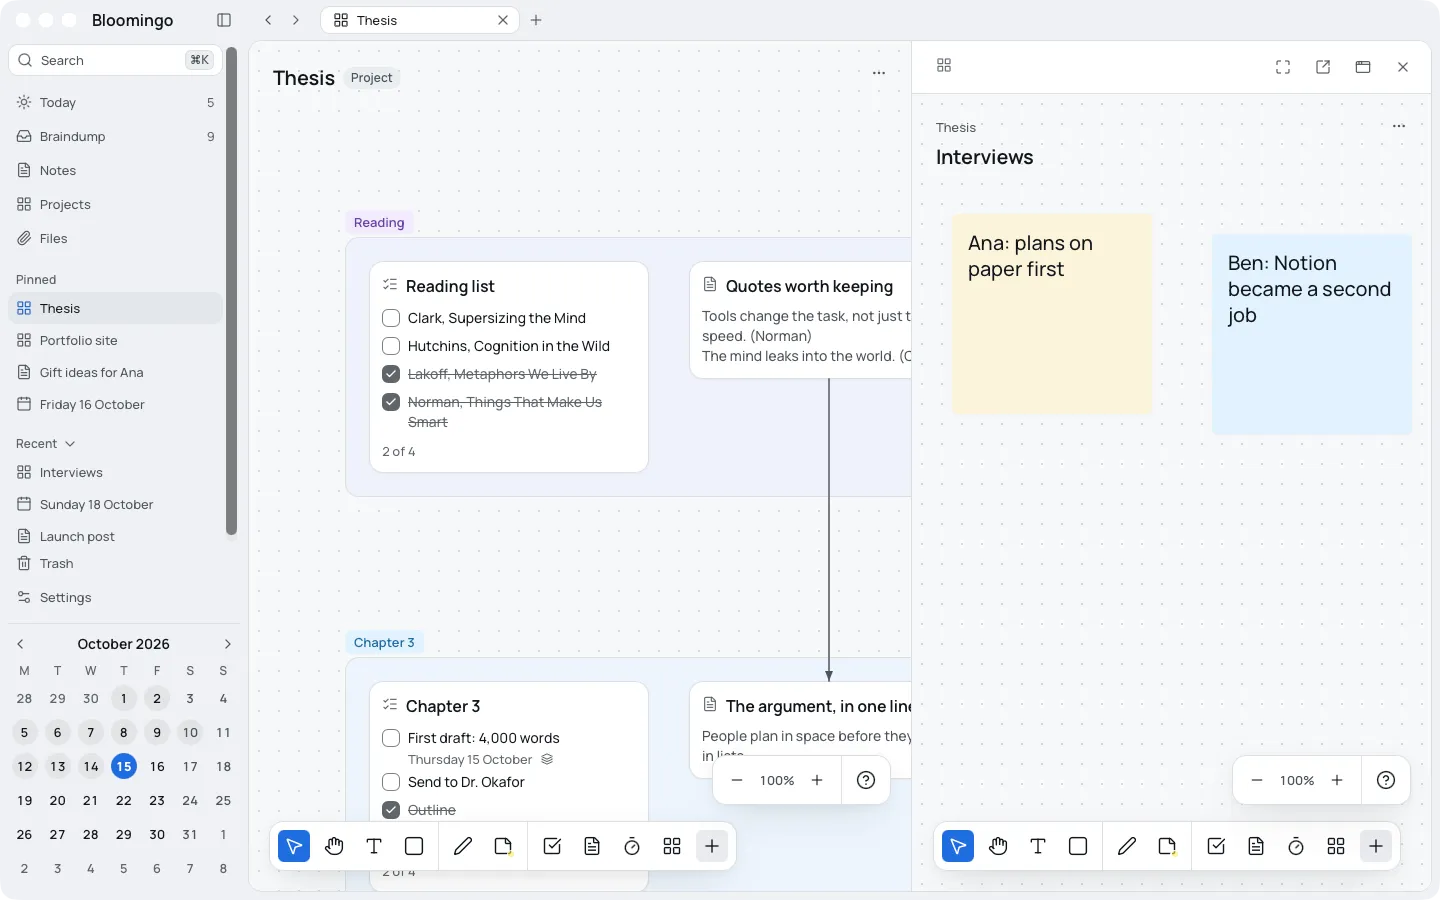The height and width of the screenshot is (900, 1440).
Task: Open a new tab with plus button
Action: pos(536,20)
